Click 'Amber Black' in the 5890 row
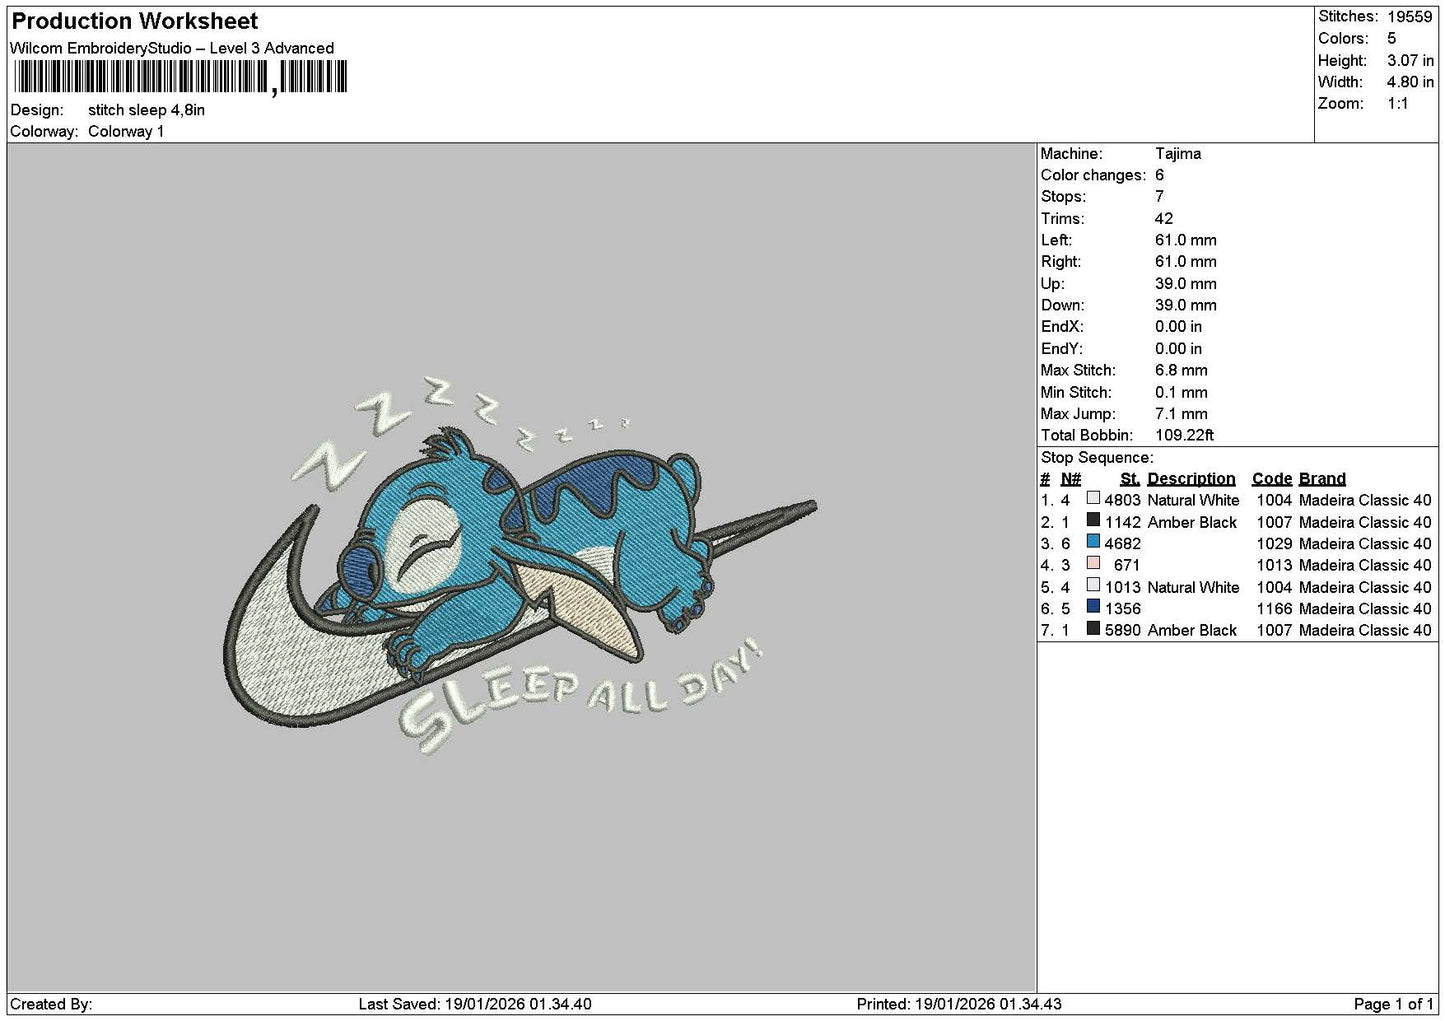1445x1021 pixels. (x=1192, y=631)
